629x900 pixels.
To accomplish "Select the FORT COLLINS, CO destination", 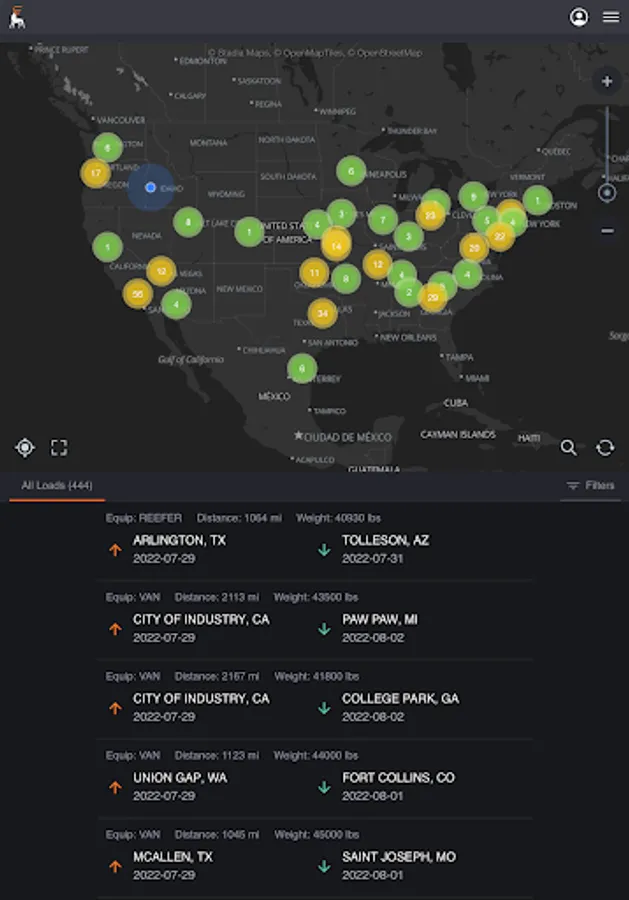I will point(398,778).
